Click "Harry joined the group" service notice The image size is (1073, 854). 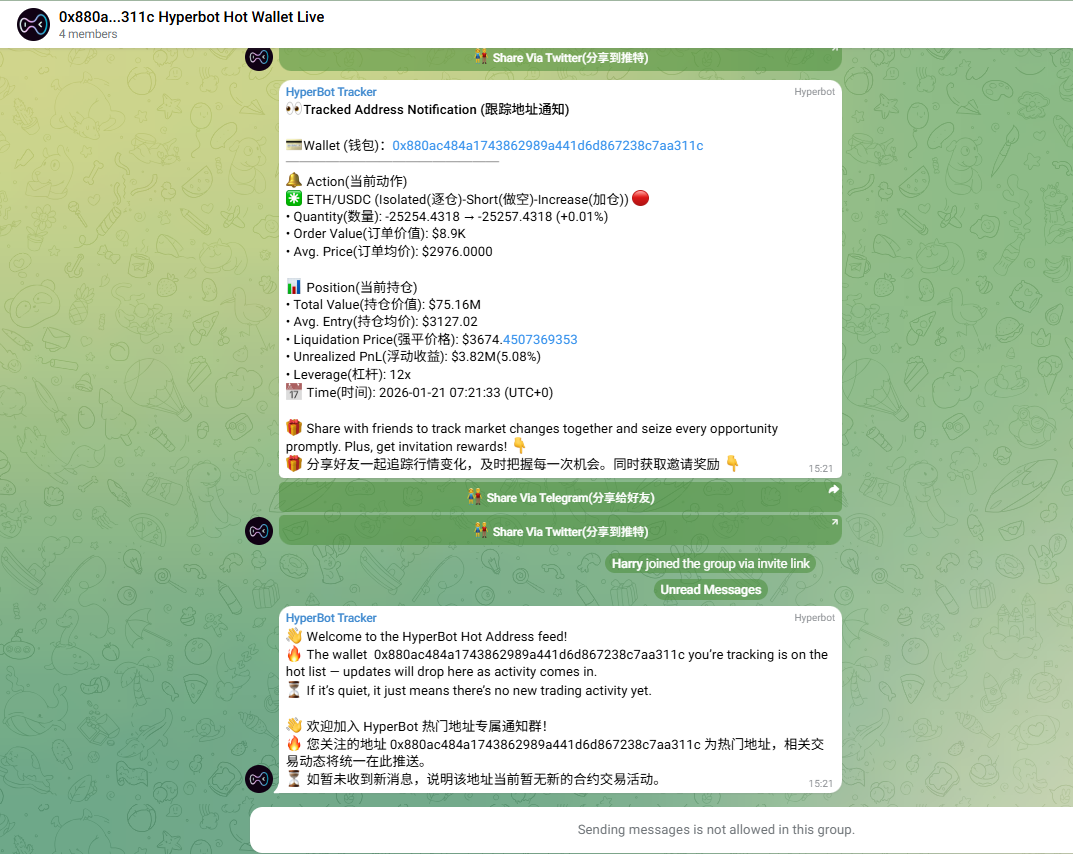(x=711, y=564)
